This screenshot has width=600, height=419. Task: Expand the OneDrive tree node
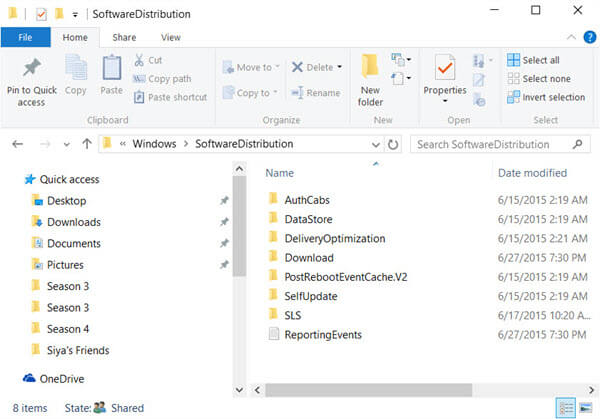click(12, 377)
